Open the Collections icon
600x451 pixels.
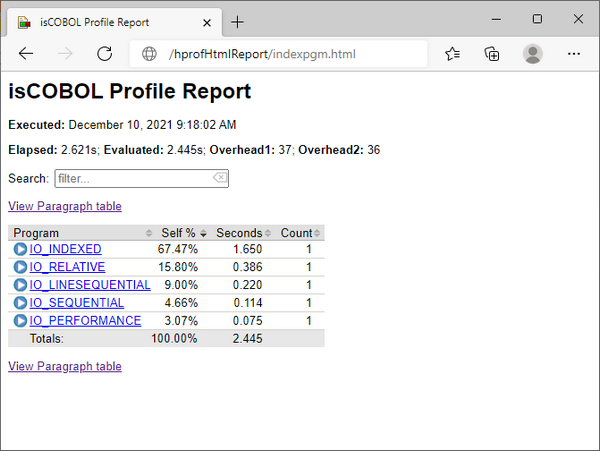click(x=492, y=54)
